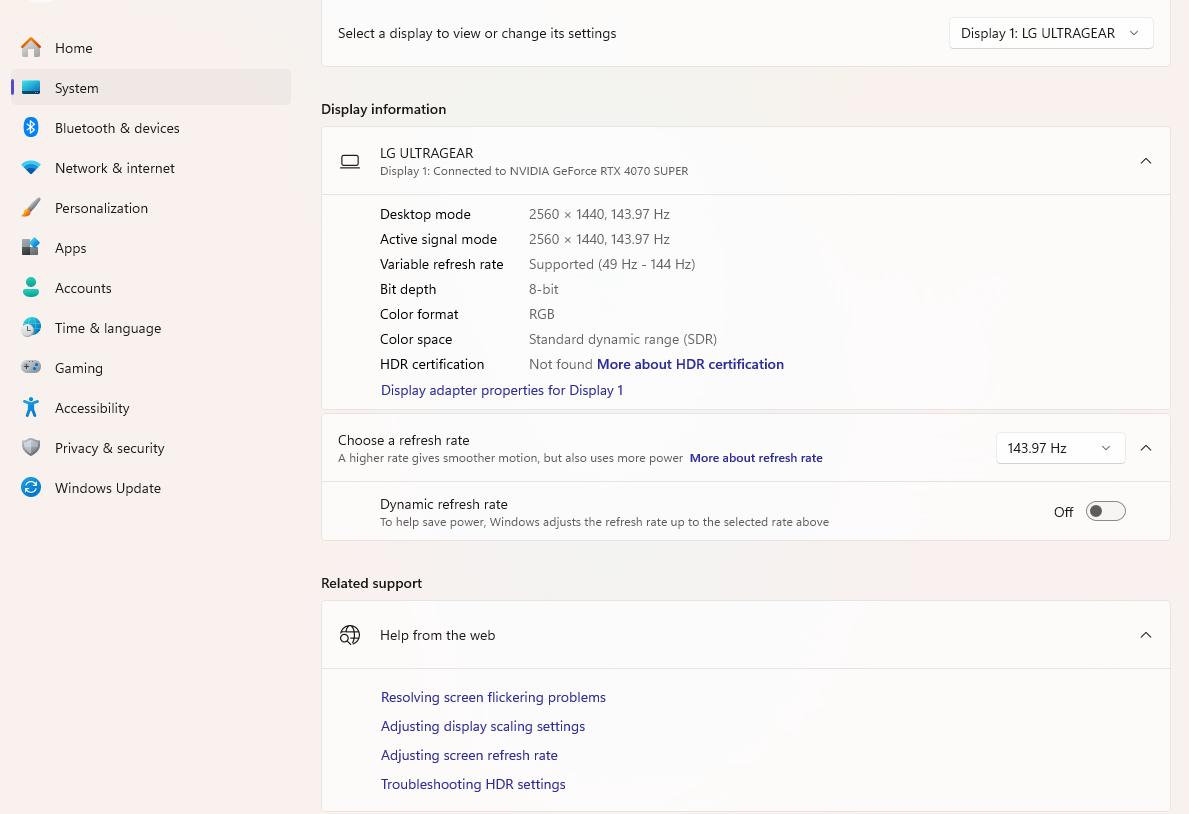
Task: Go to Bluetooth & devices settings
Action: coord(151,128)
